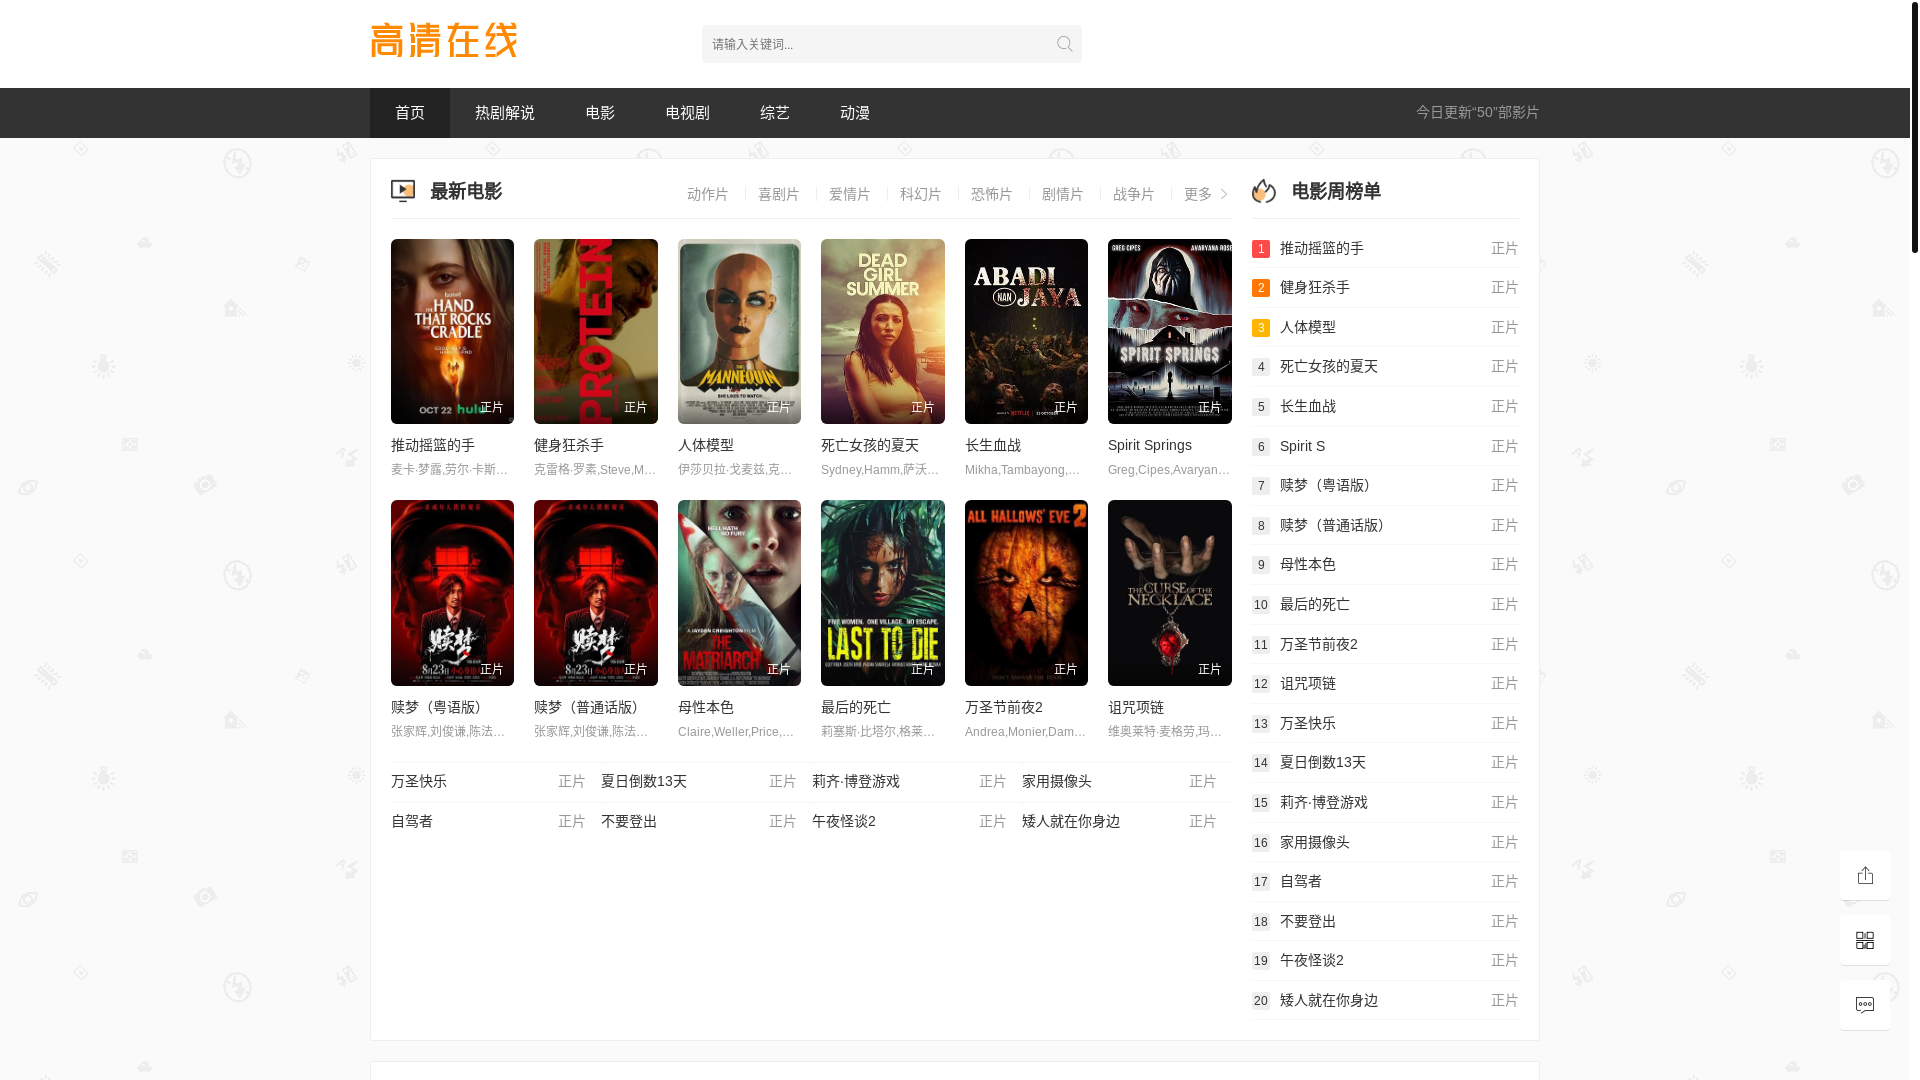Select the 恐怖片 category link

click(992, 194)
